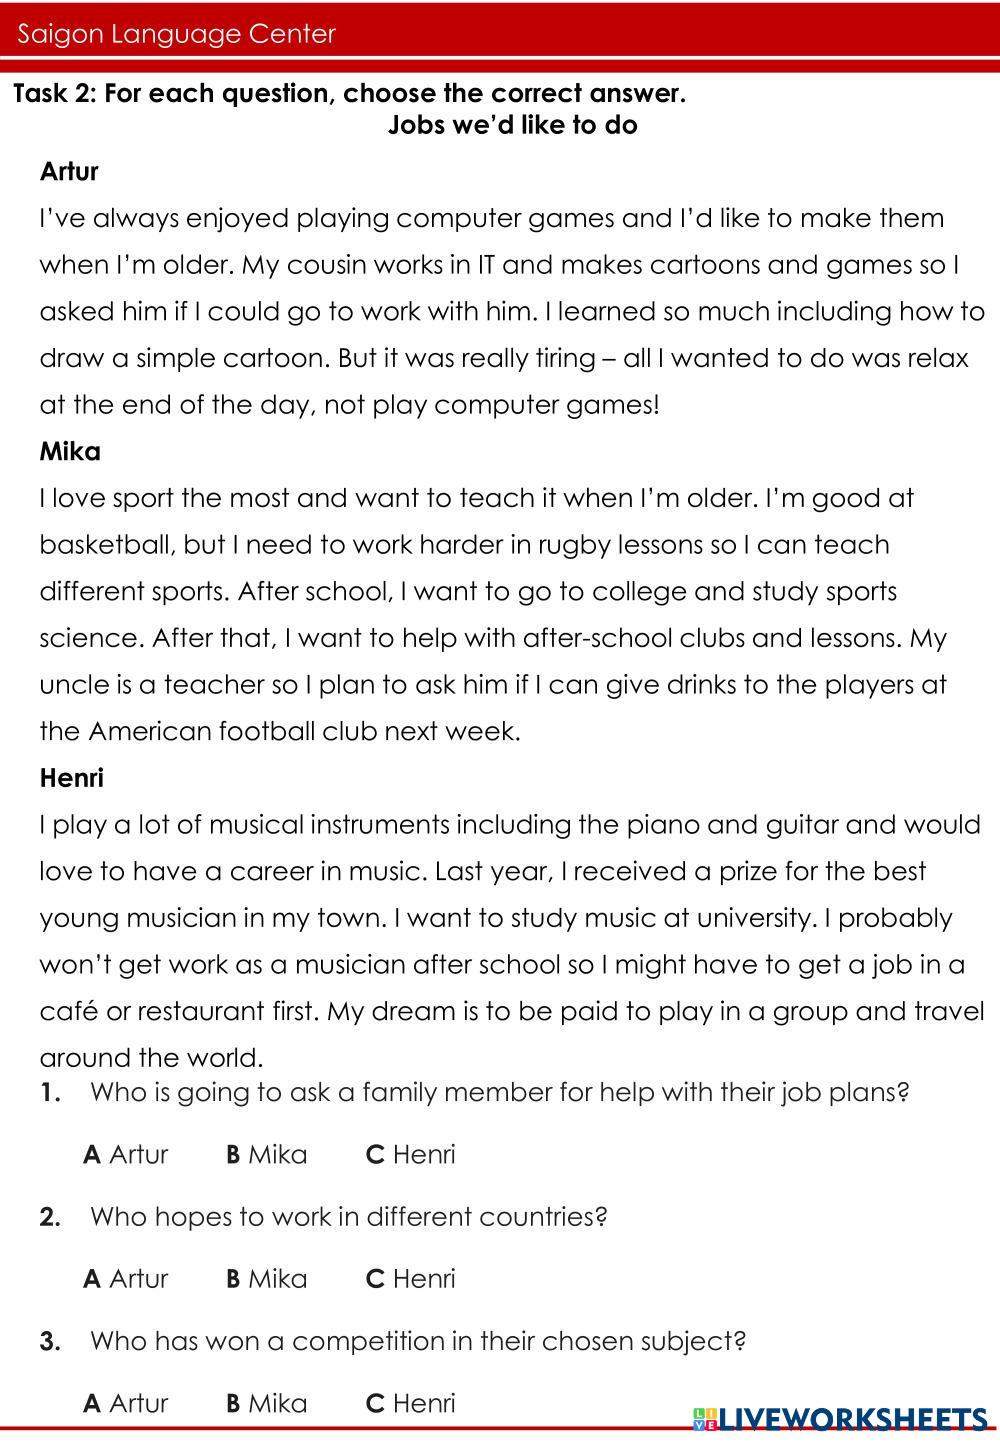Click the question about working in different countries
This screenshot has width=1000, height=1444.
click(x=348, y=1216)
